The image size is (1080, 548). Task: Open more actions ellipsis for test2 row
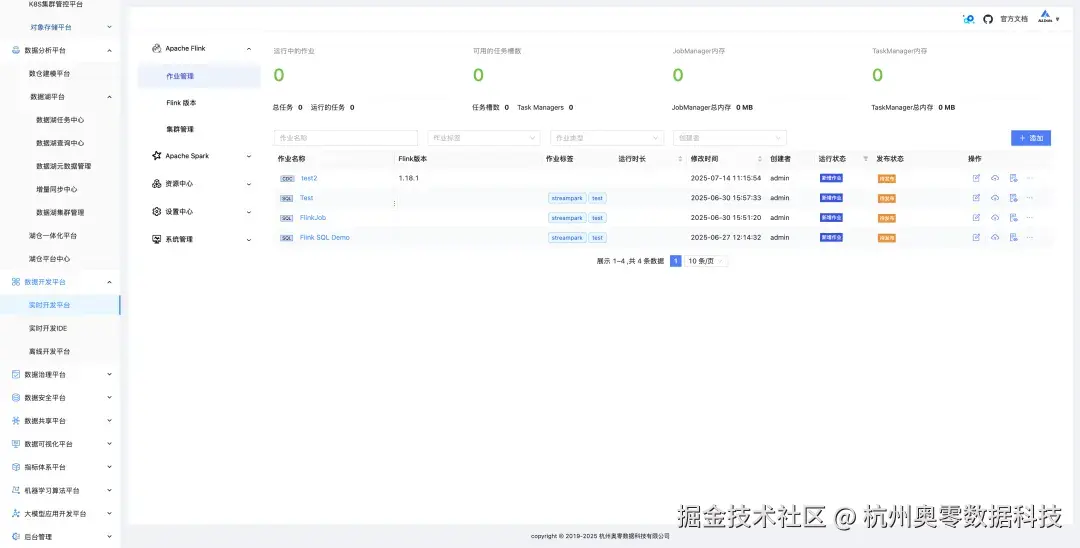(x=1030, y=178)
